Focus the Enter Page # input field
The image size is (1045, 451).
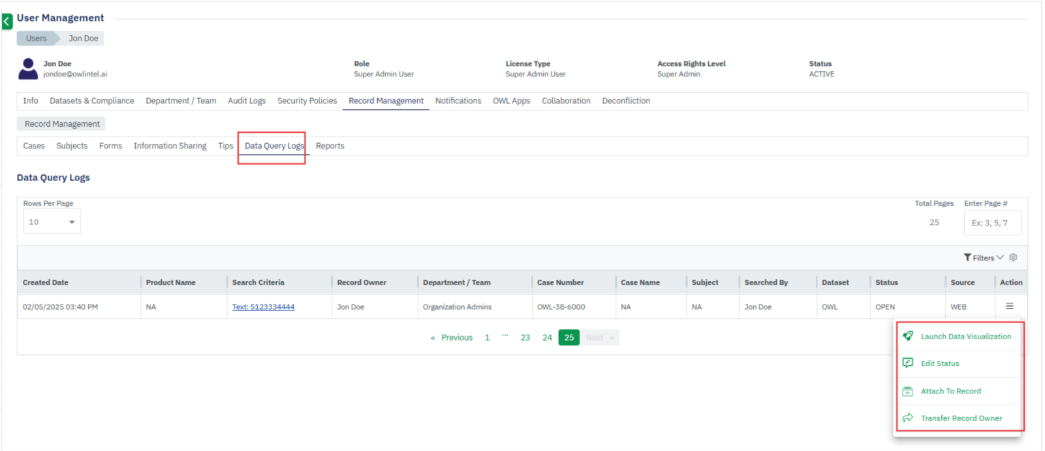point(991,222)
